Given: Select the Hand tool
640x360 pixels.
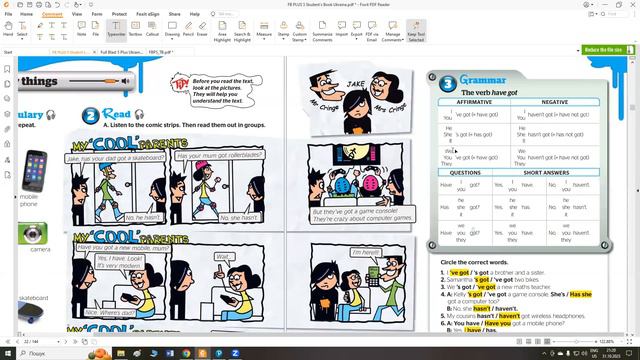Looking at the screenshot, I should coord(8,29).
